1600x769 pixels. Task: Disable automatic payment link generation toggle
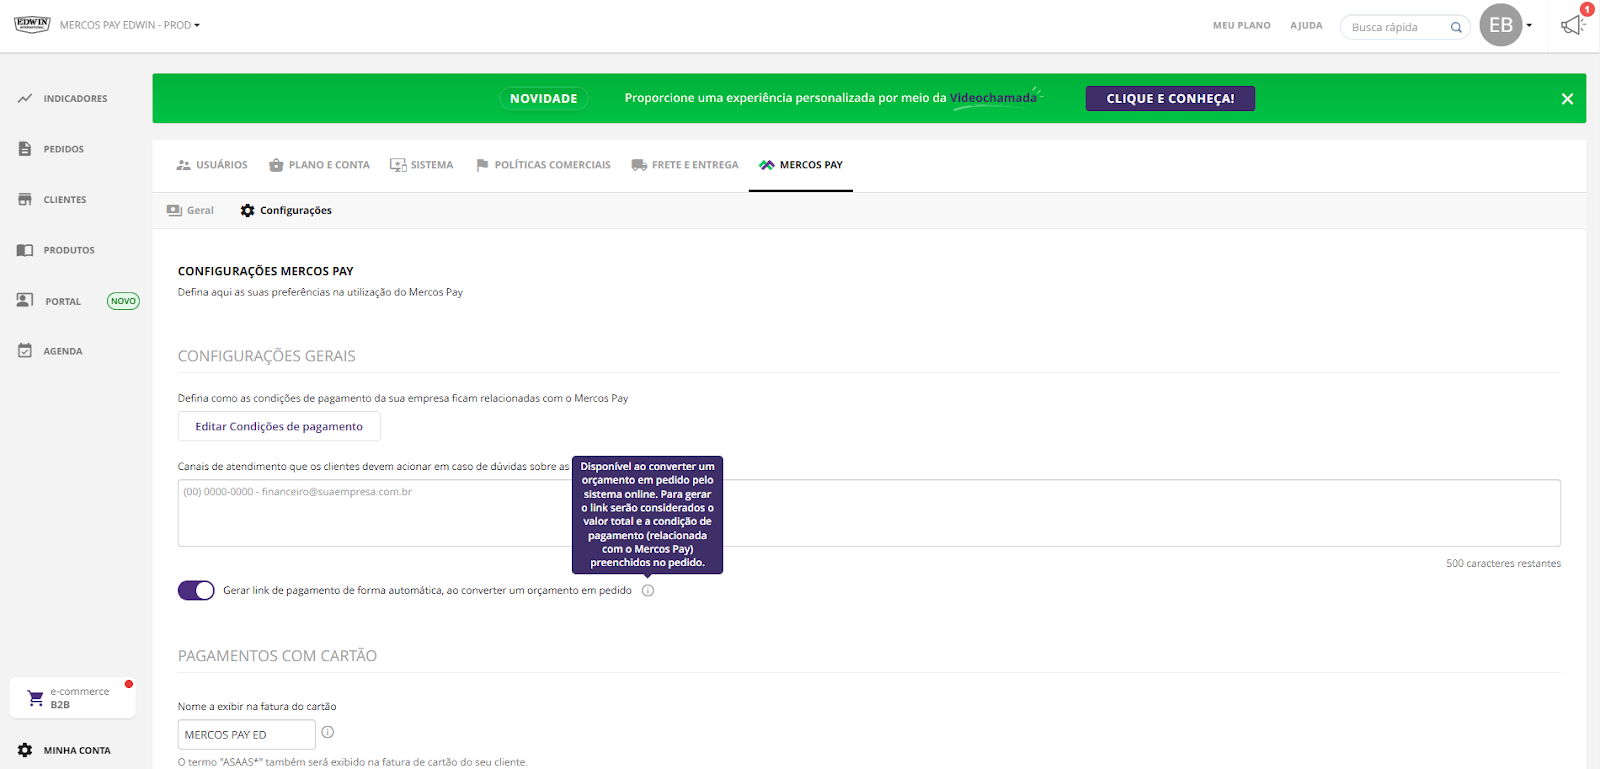(x=196, y=590)
